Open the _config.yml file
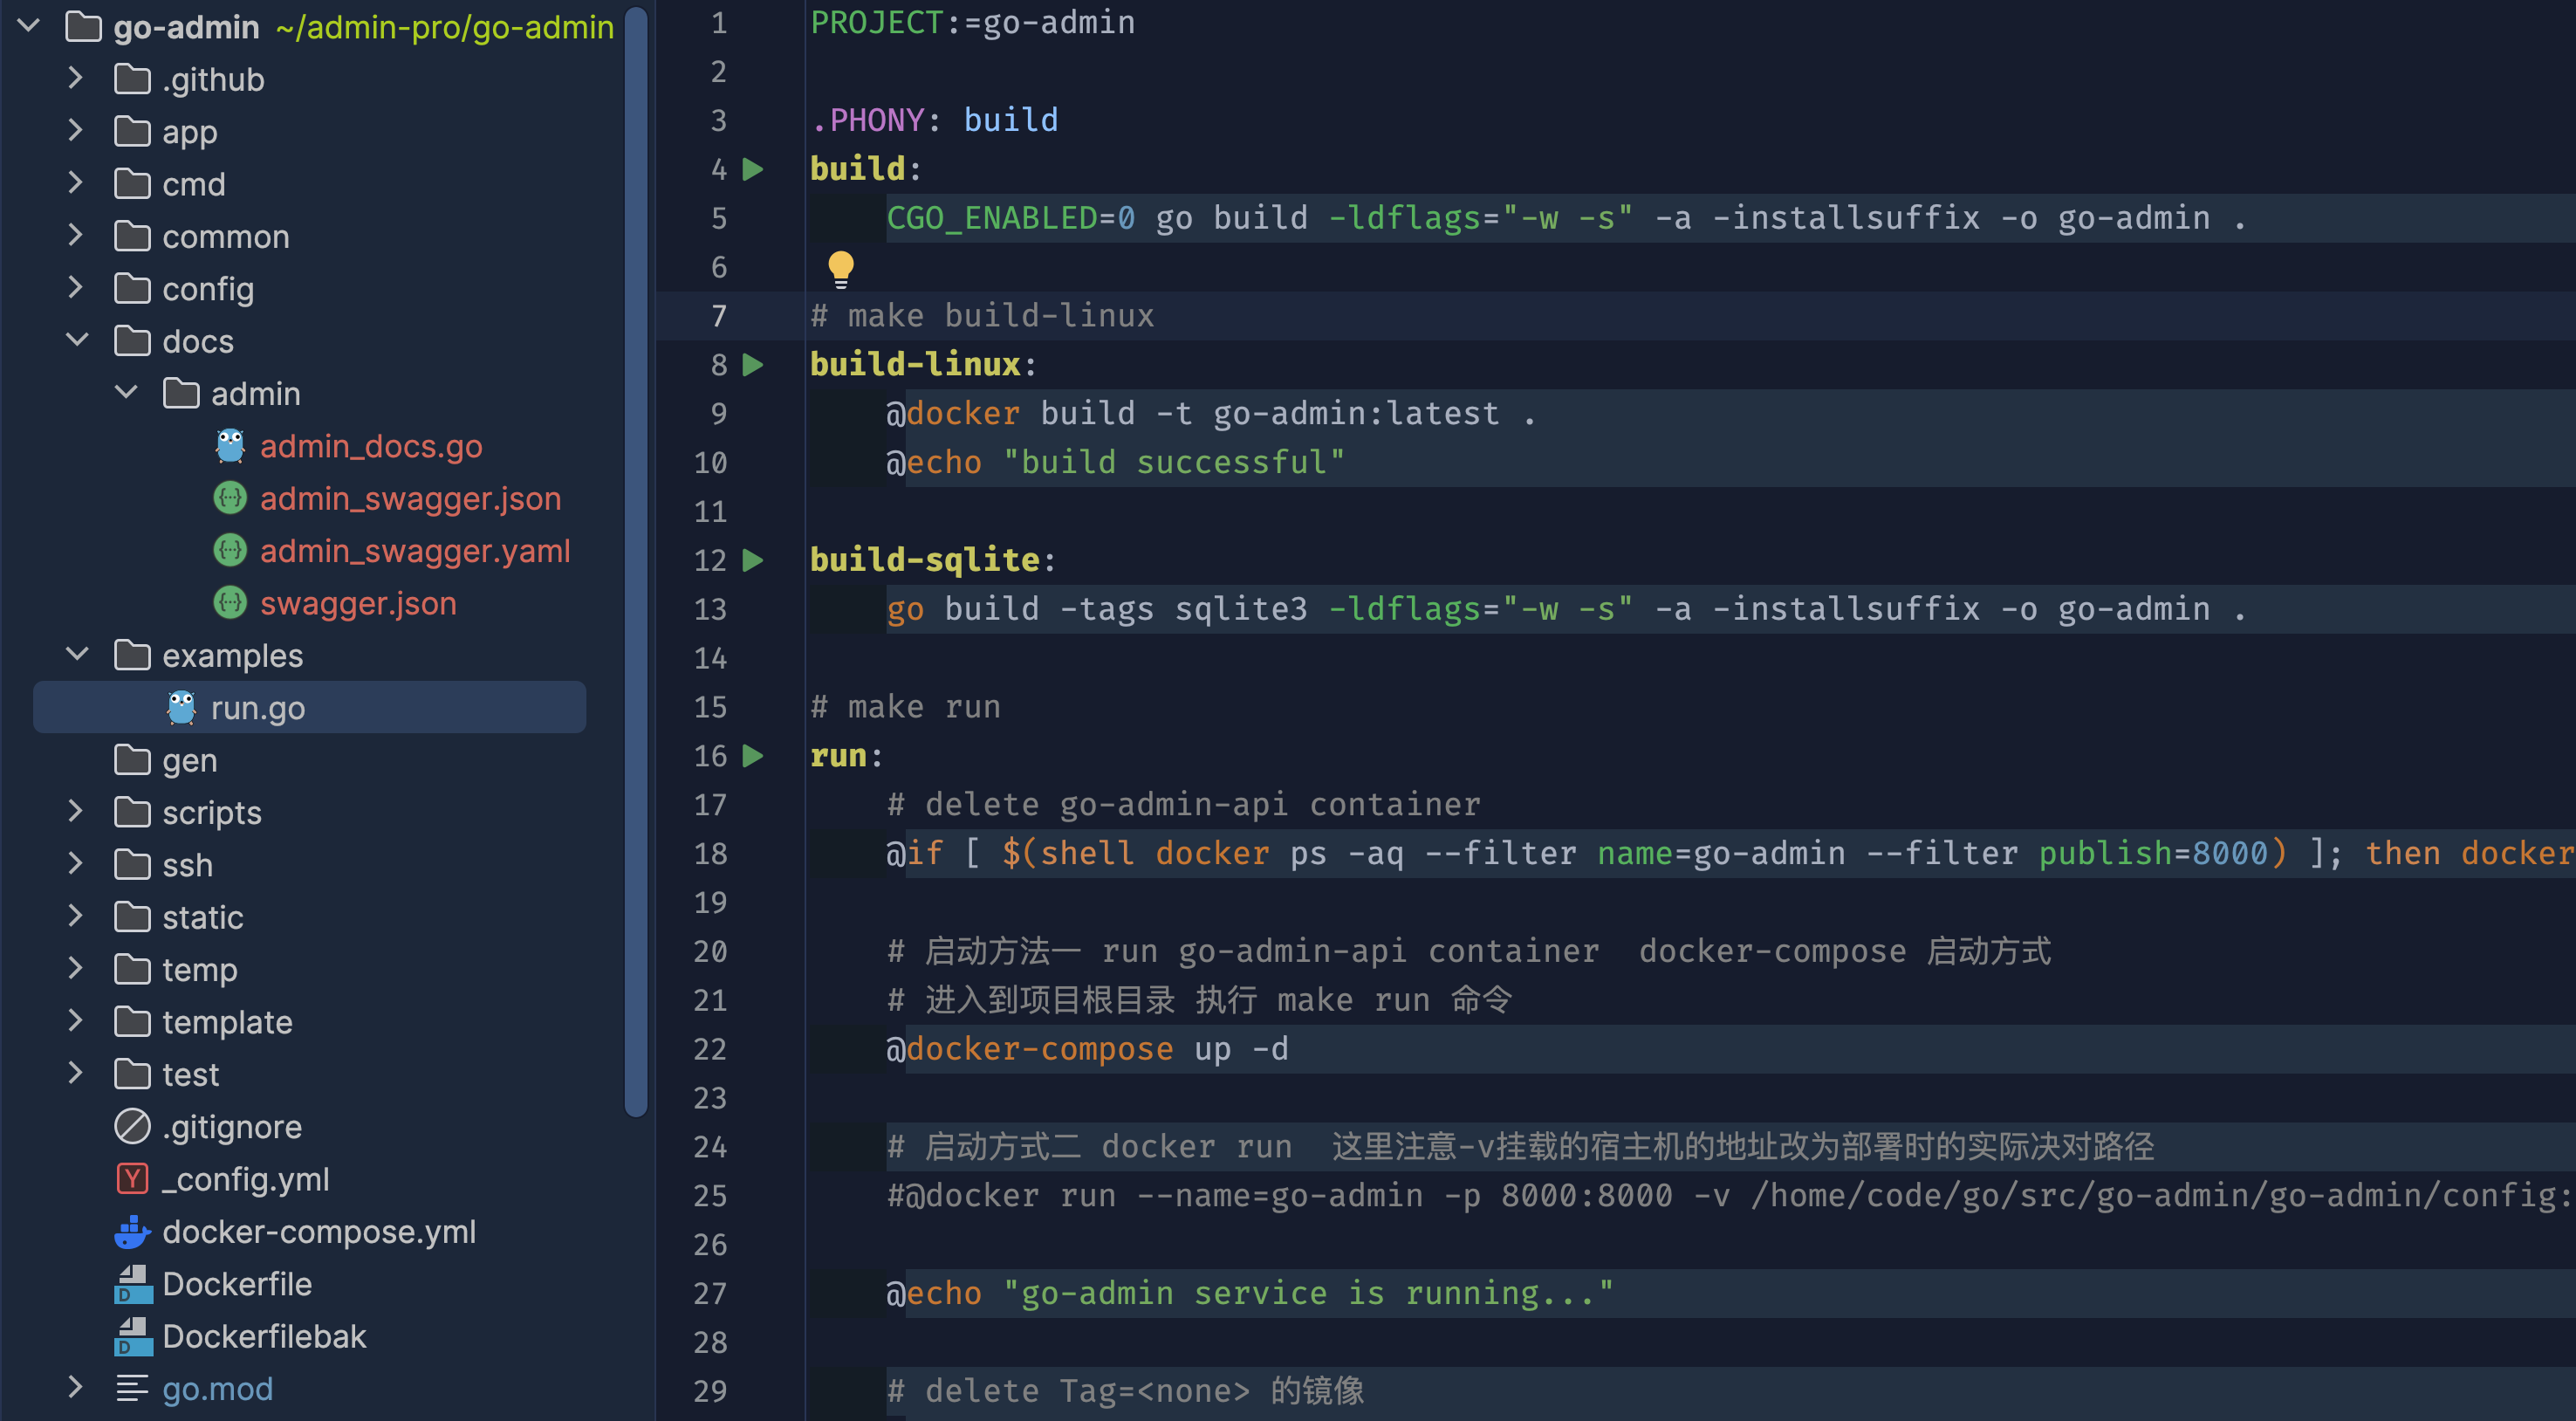The image size is (2576, 1421). click(246, 1180)
